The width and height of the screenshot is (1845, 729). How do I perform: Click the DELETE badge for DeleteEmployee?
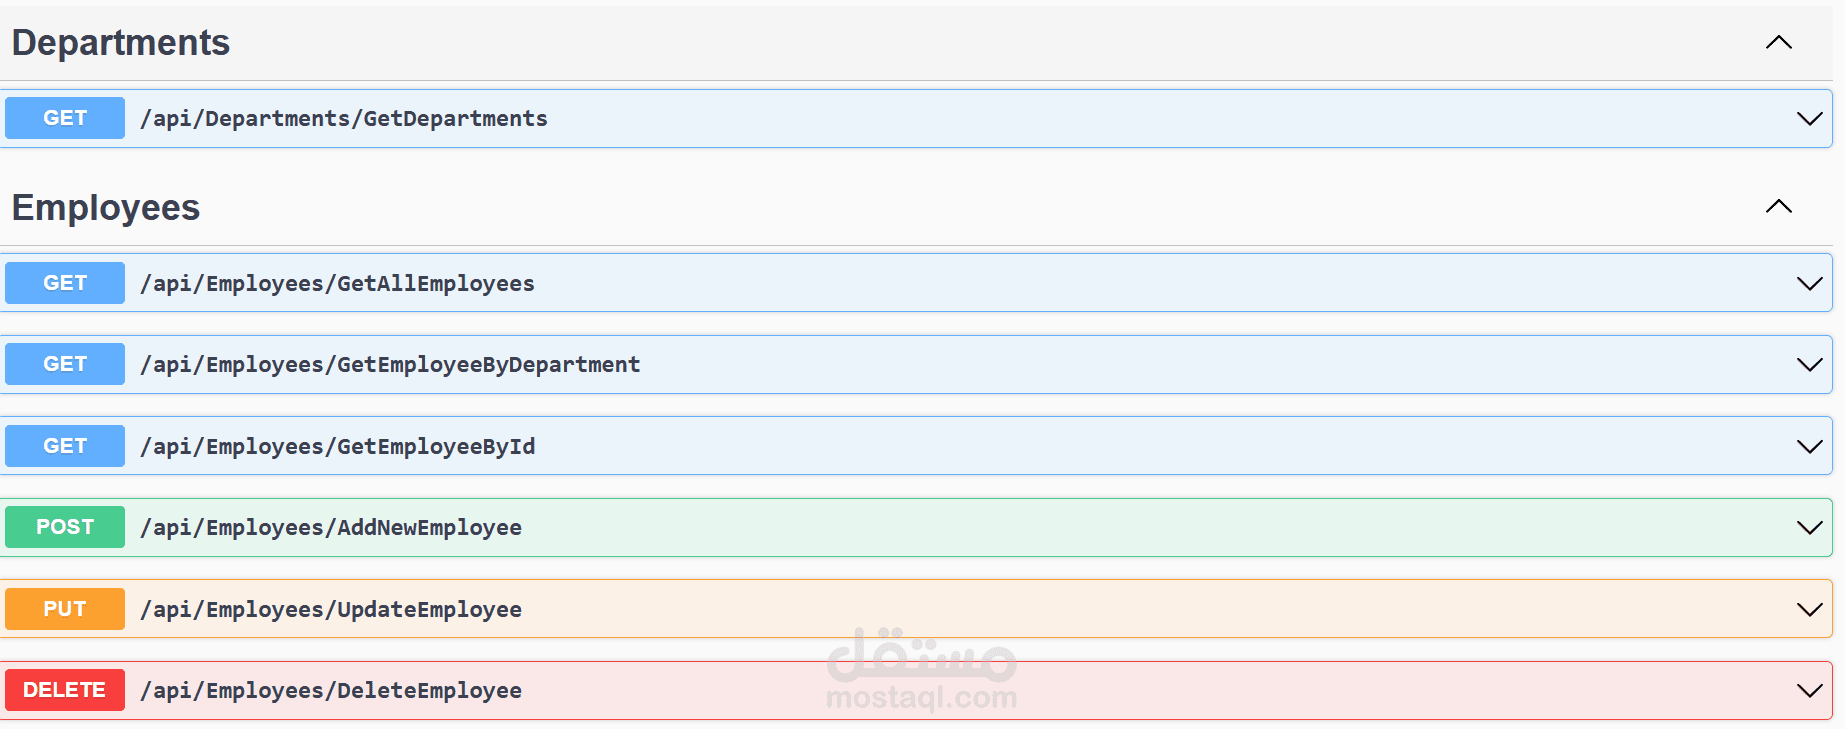tap(65, 690)
